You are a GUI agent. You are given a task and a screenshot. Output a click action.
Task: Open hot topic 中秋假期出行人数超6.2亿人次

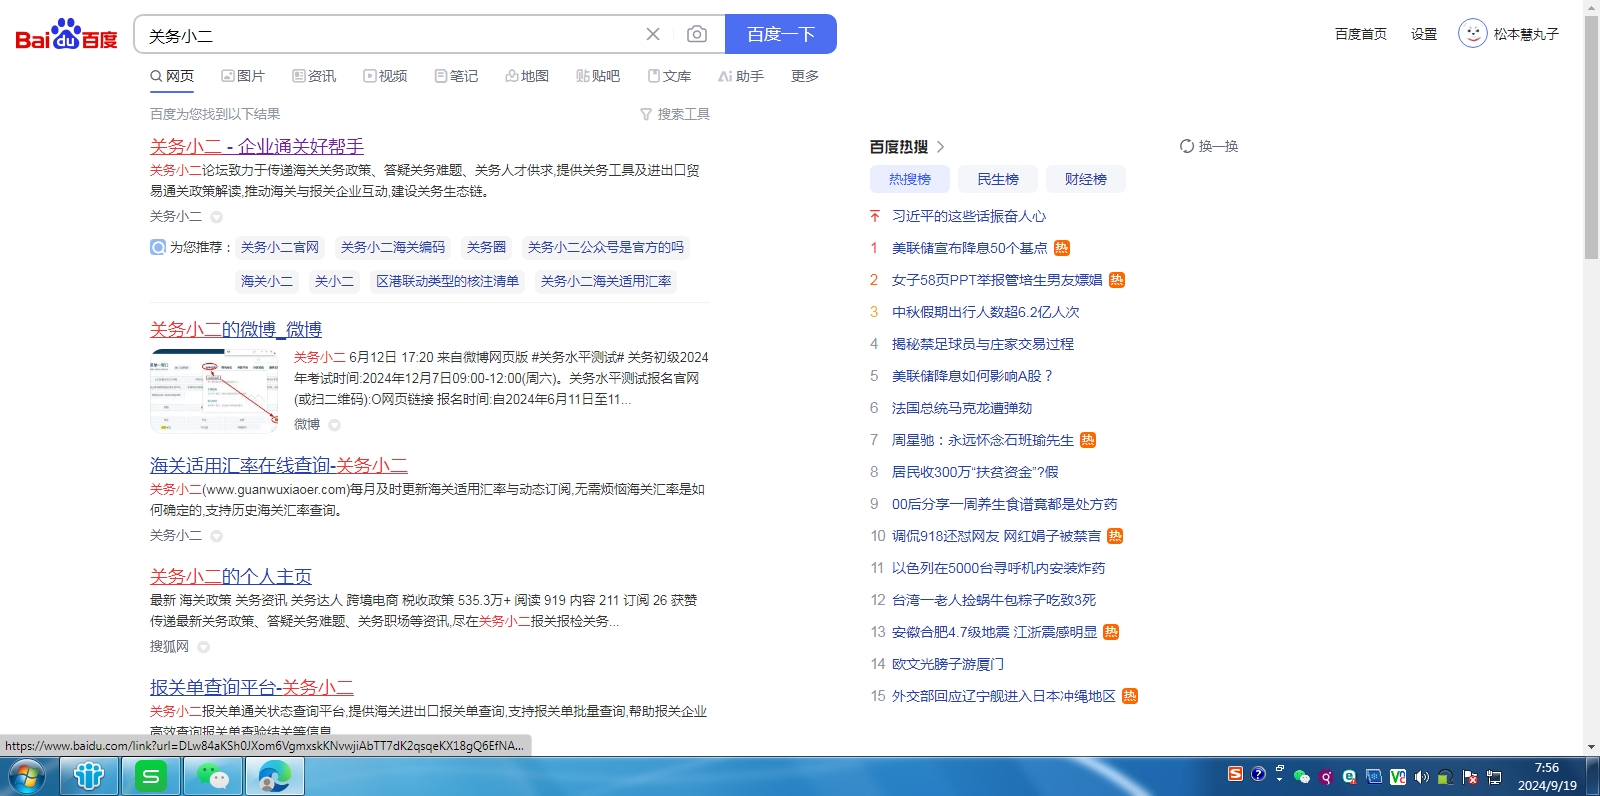[985, 312]
